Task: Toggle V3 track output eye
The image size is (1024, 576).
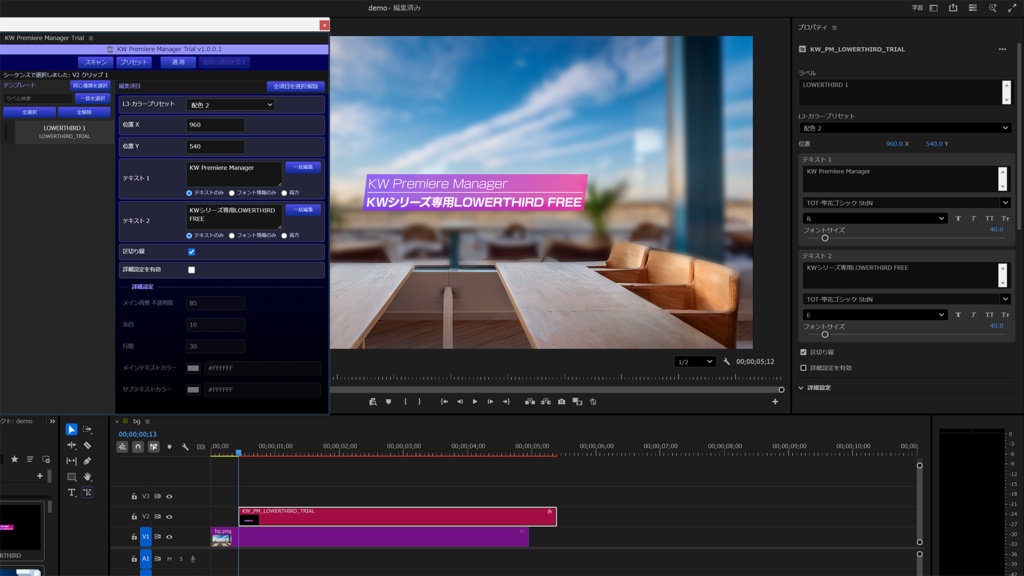Action: [169, 496]
